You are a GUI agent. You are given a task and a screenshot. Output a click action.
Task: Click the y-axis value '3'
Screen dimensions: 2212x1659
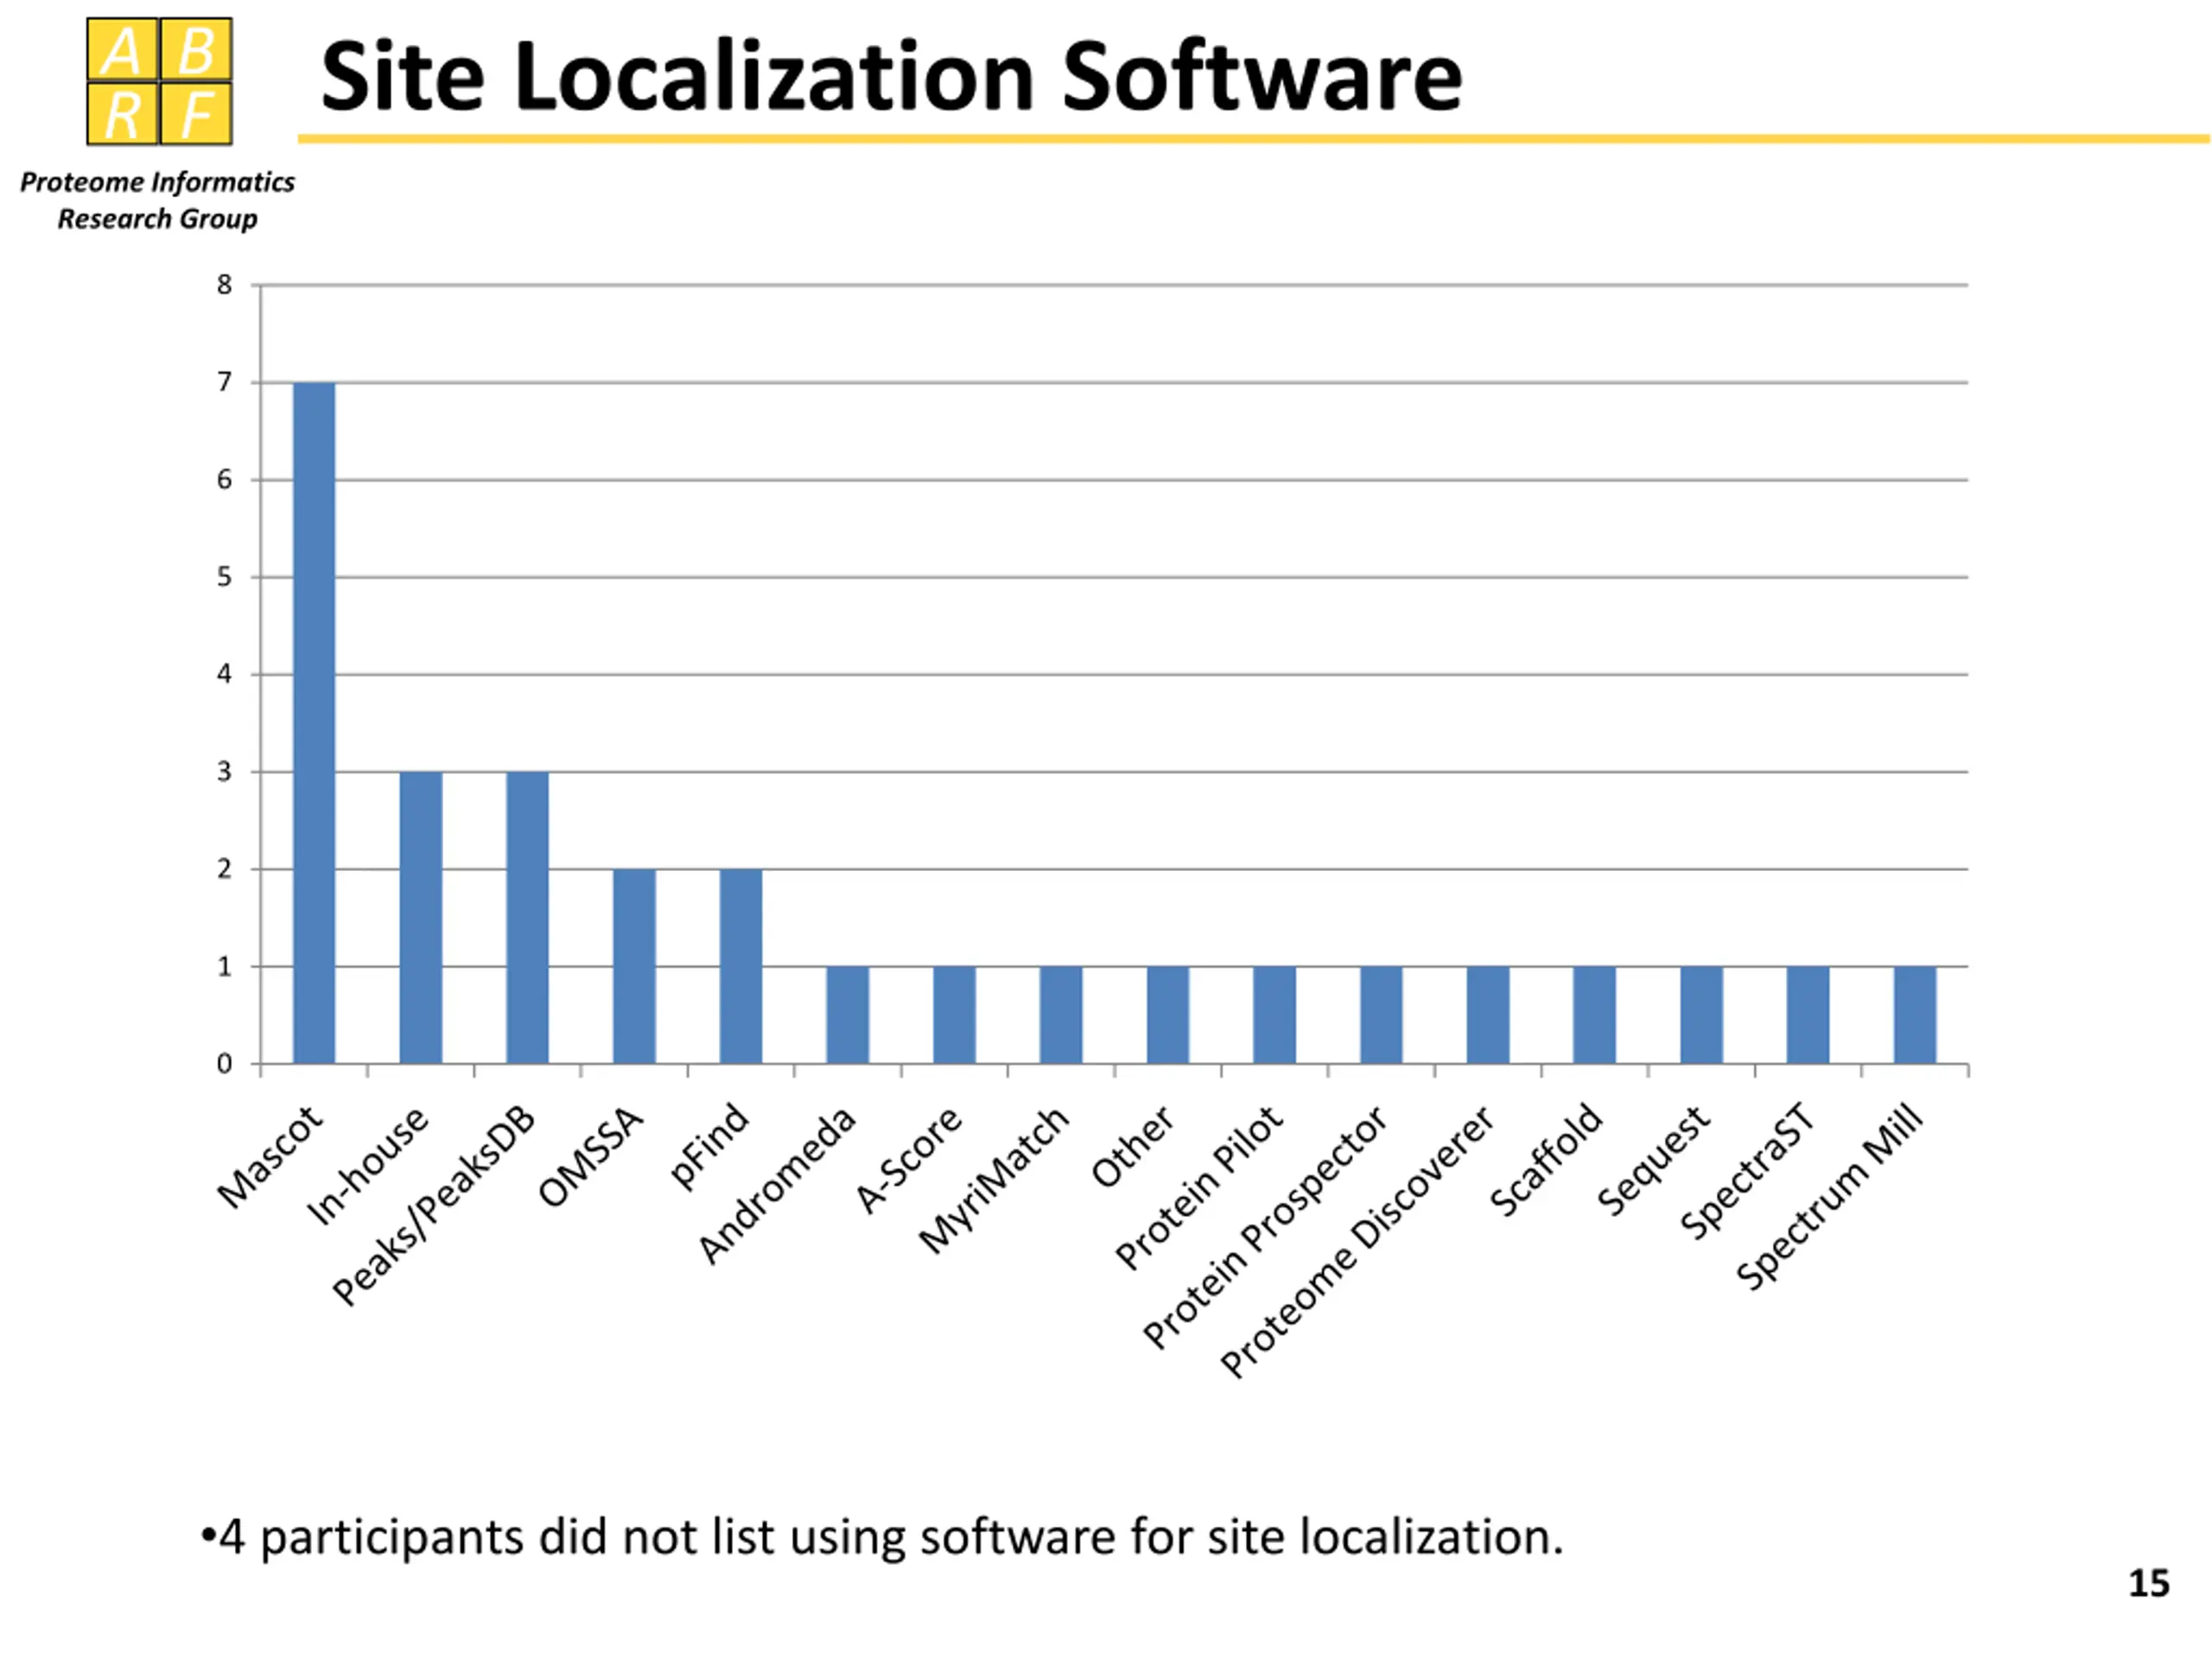(224, 772)
